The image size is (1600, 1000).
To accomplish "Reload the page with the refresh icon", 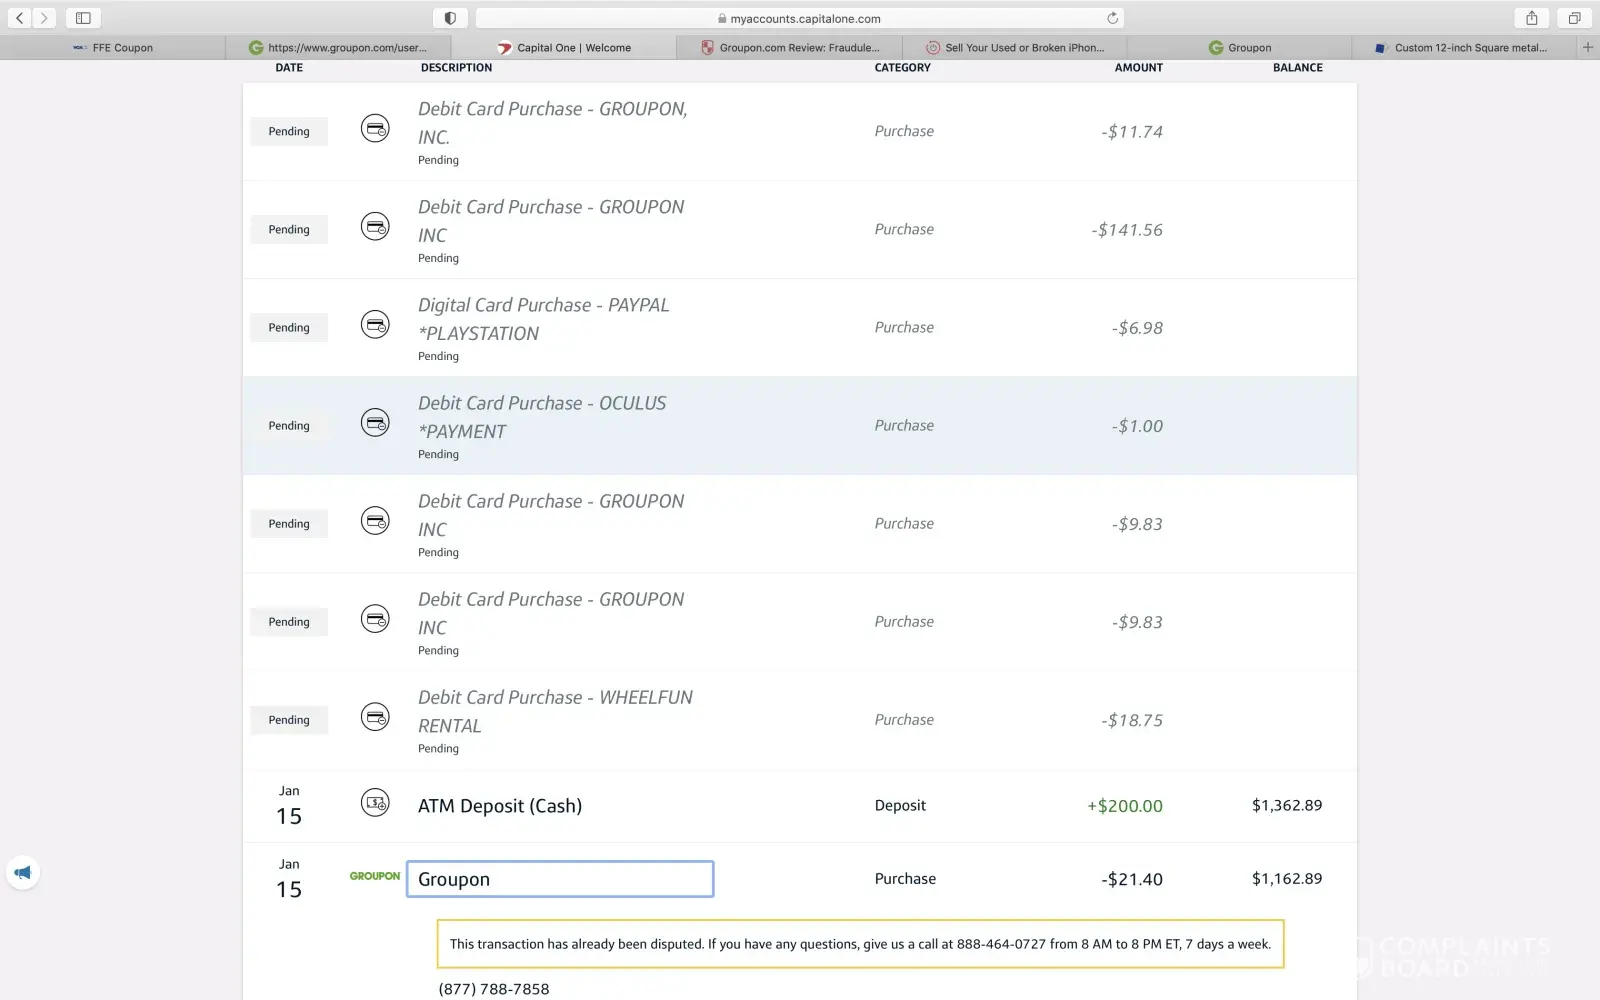I will [x=1112, y=18].
